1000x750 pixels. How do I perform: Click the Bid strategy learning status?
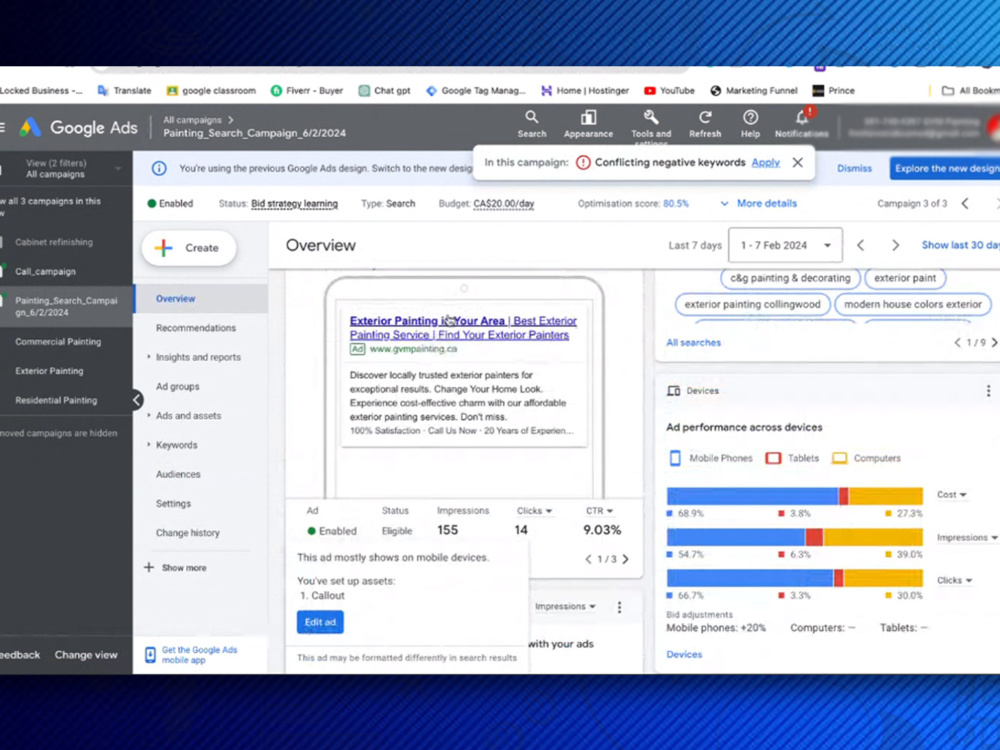[x=294, y=204]
